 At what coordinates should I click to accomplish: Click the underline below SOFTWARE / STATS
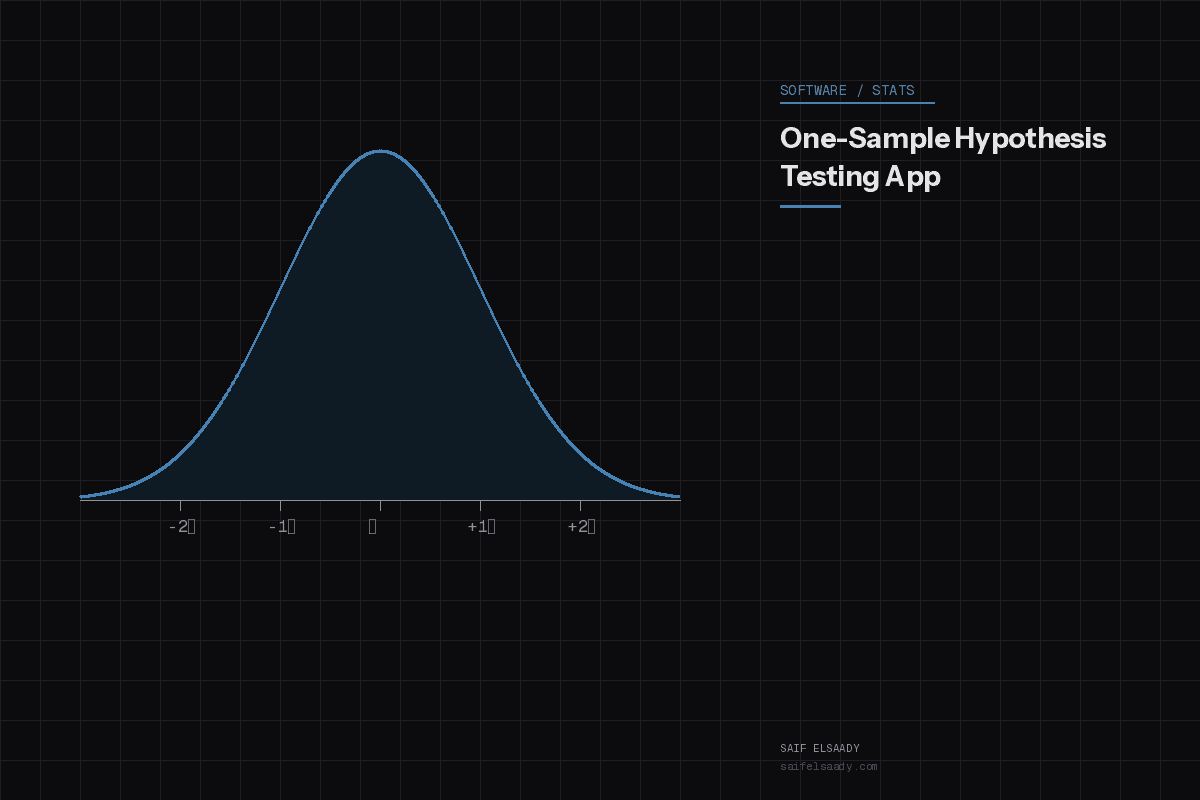point(857,101)
